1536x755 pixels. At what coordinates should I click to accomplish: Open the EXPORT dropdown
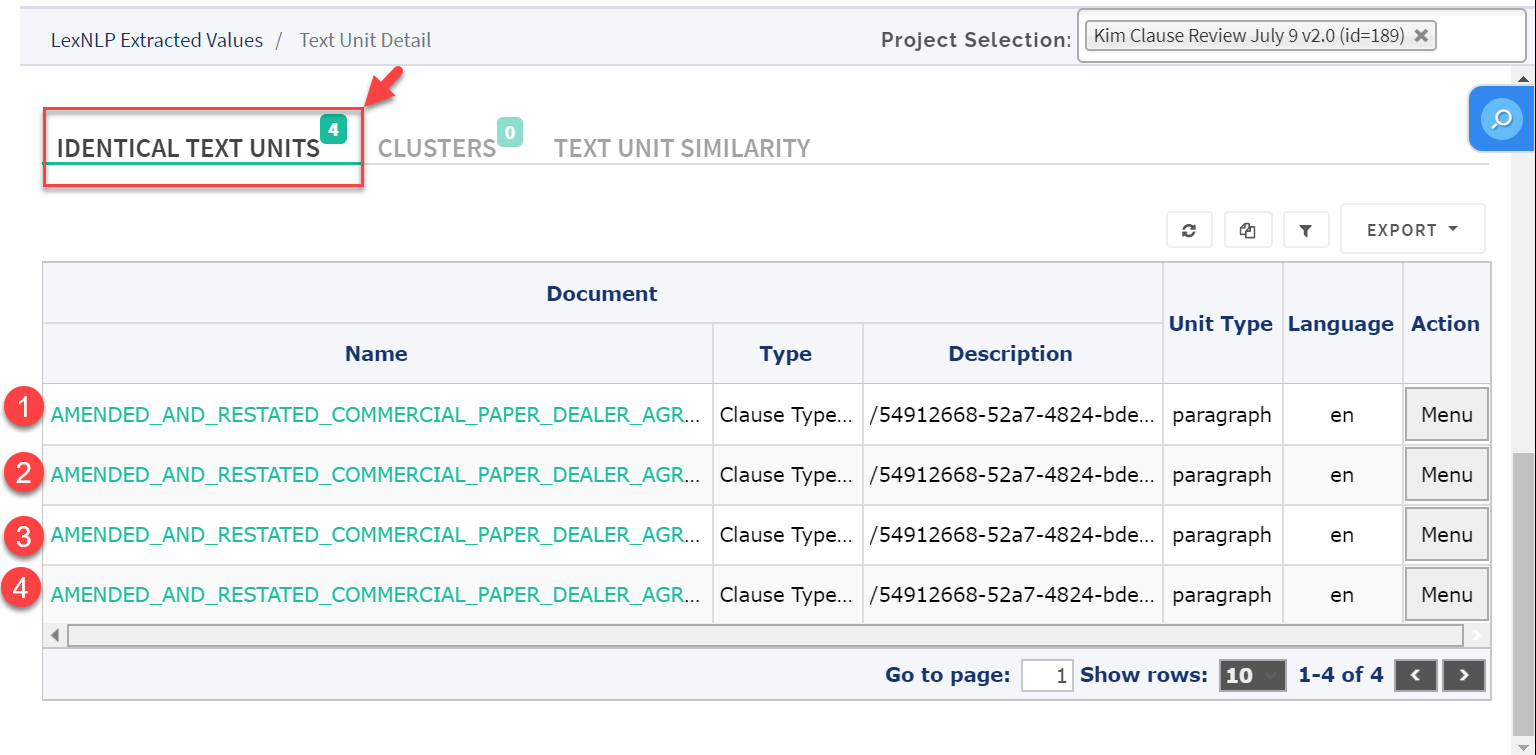1412,230
